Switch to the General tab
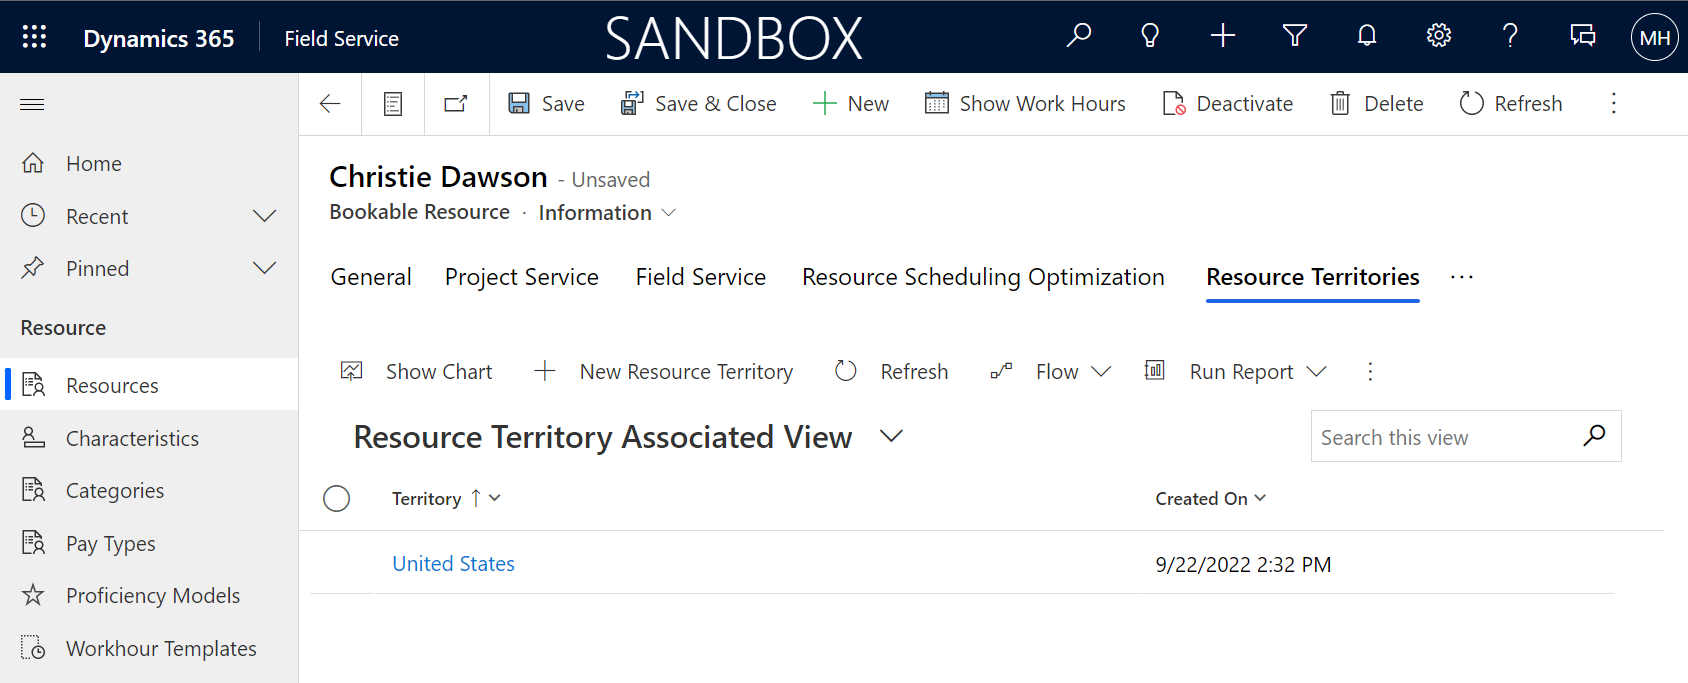 371,277
